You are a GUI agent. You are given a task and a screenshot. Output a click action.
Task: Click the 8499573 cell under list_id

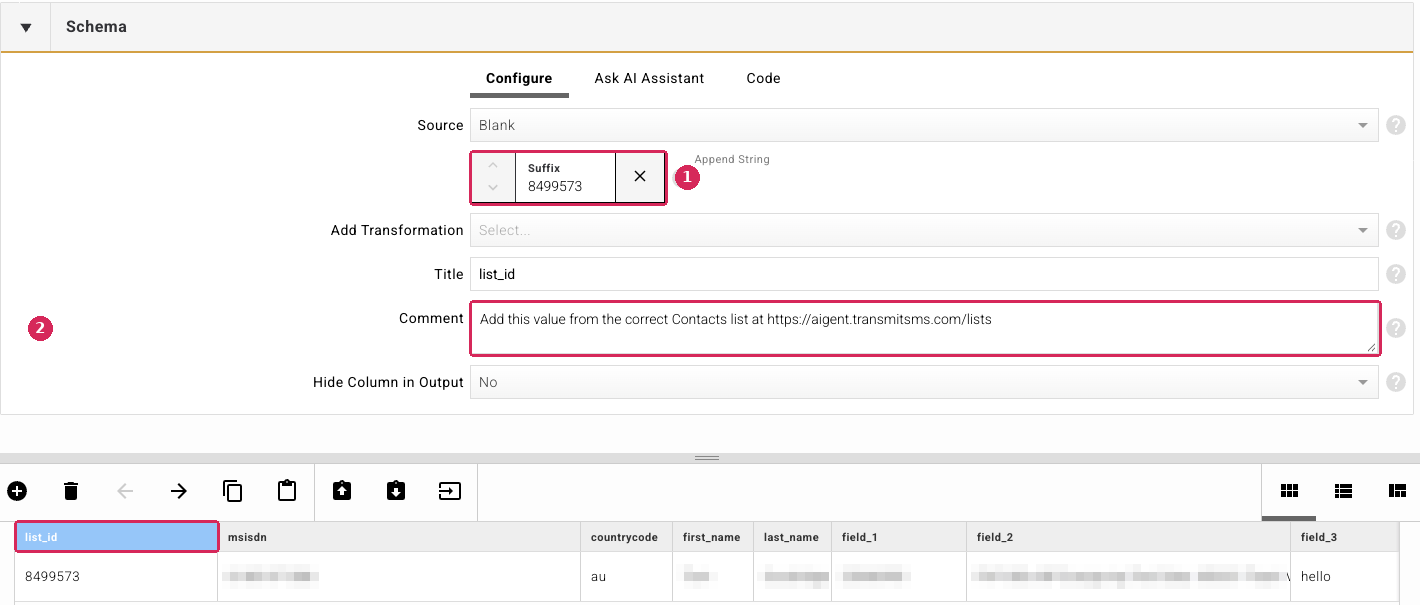click(117, 576)
